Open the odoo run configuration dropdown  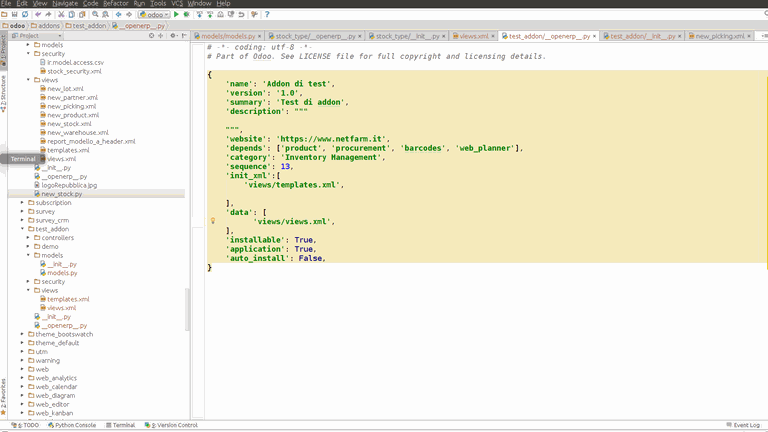click(x=154, y=14)
